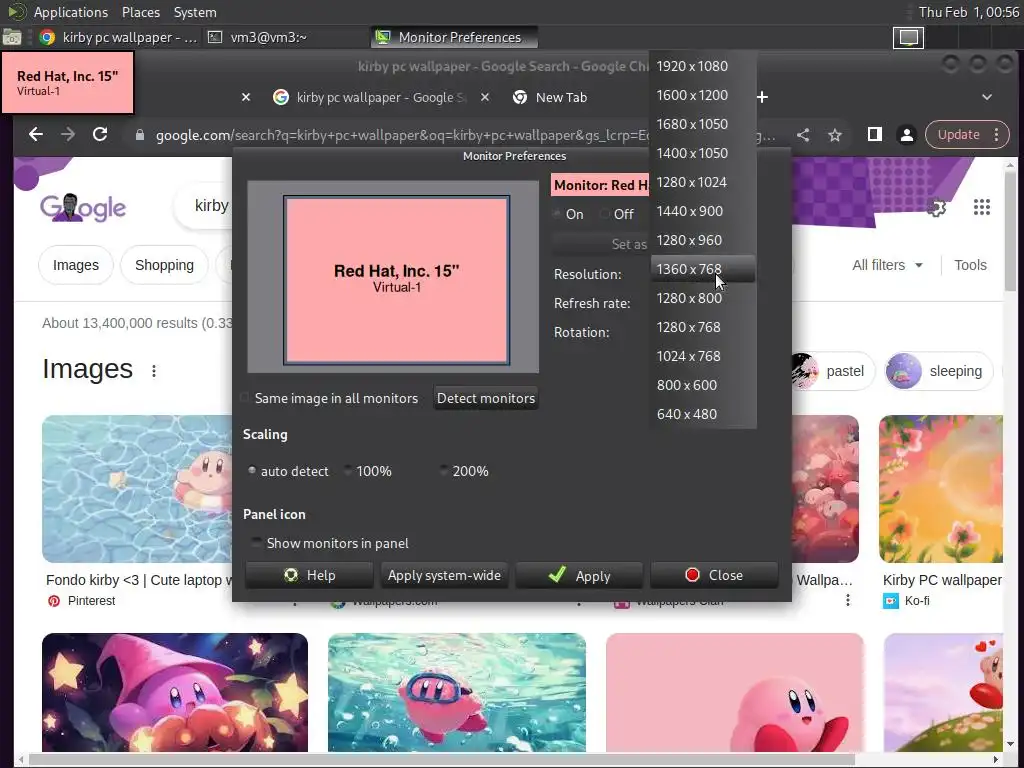
Task: Open Images section three-dot menu
Action: coord(154,371)
